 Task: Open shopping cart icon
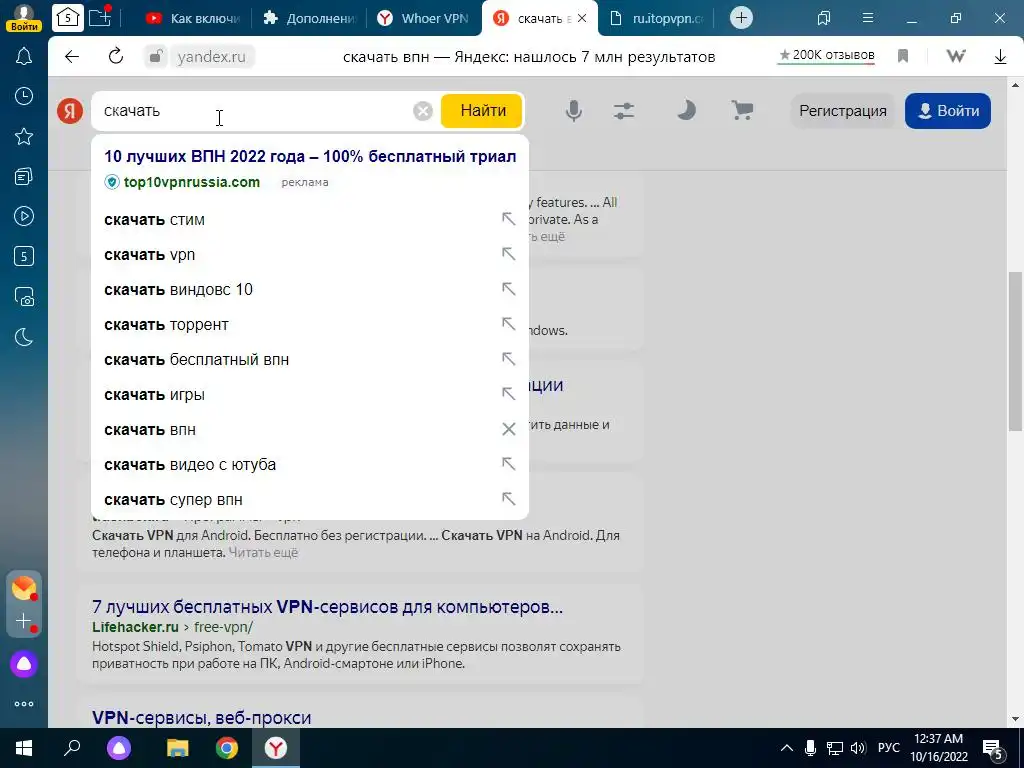pos(742,110)
